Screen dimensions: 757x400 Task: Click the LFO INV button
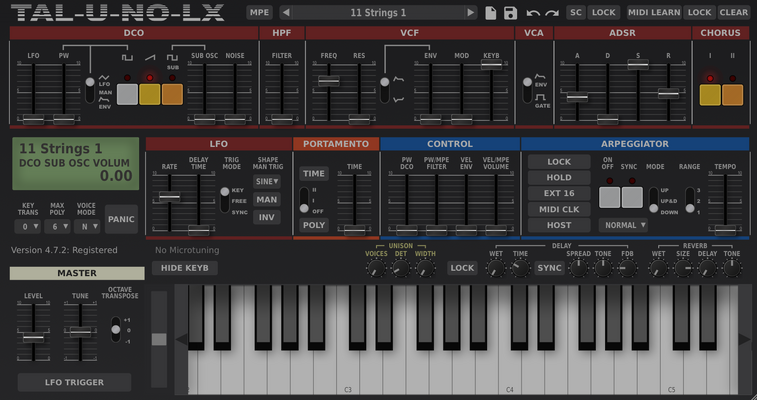click(x=266, y=218)
